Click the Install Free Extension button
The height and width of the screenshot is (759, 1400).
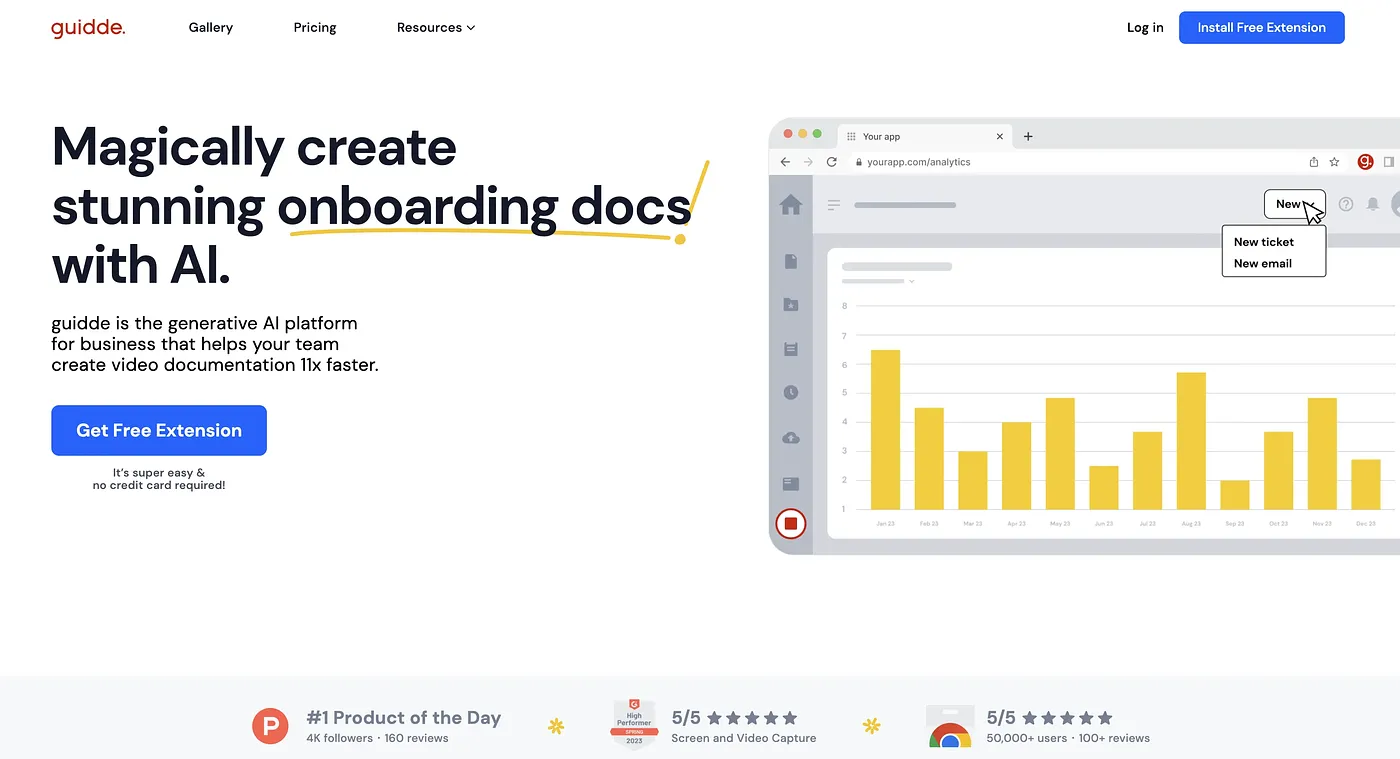[x=1262, y=28]
